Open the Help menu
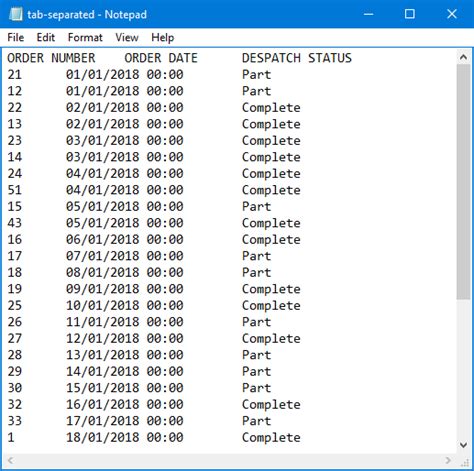 [162, 37]
